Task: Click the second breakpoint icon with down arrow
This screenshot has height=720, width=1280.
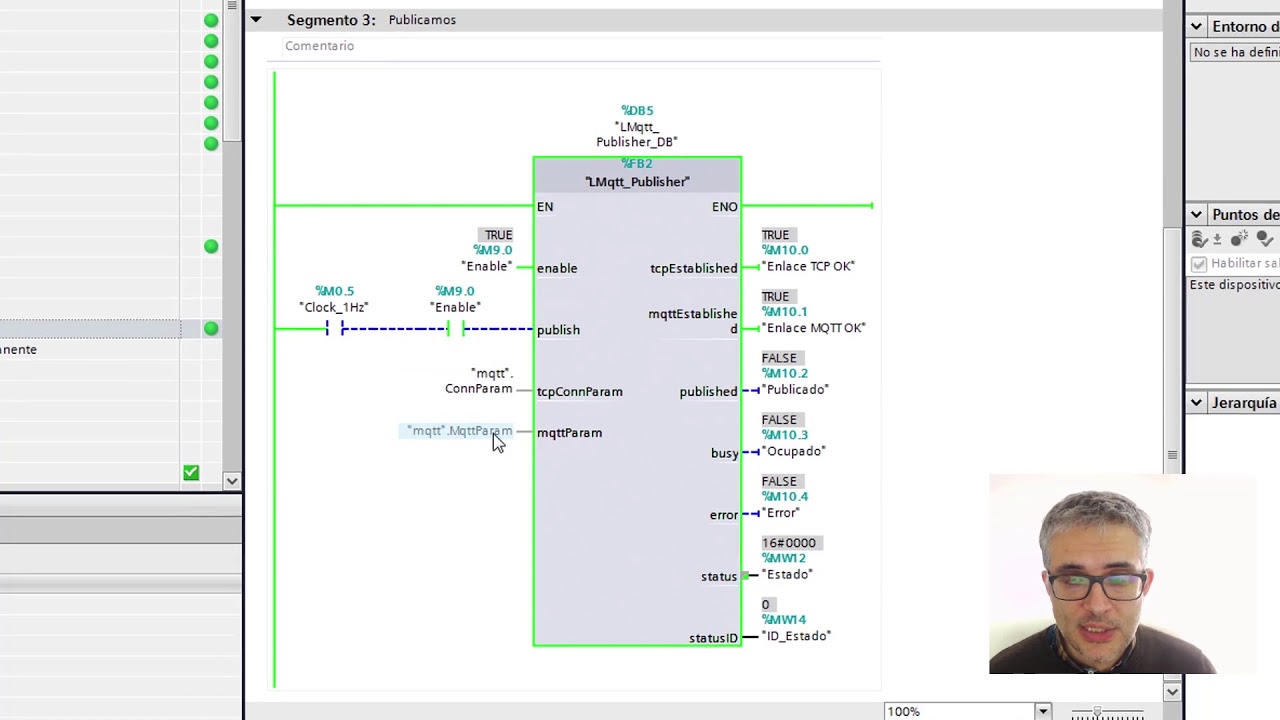Action: pos(1219,239)
